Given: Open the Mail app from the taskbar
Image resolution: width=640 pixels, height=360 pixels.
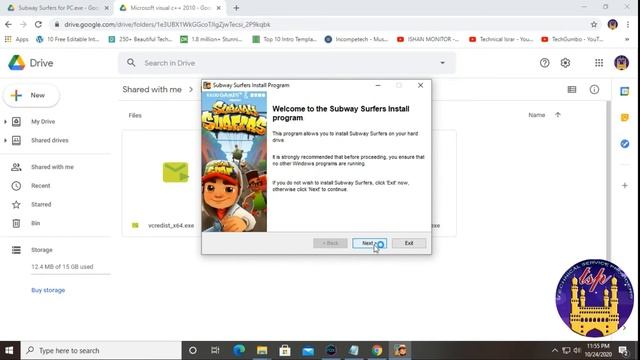Looking at the screenshot, I should 308,350.
